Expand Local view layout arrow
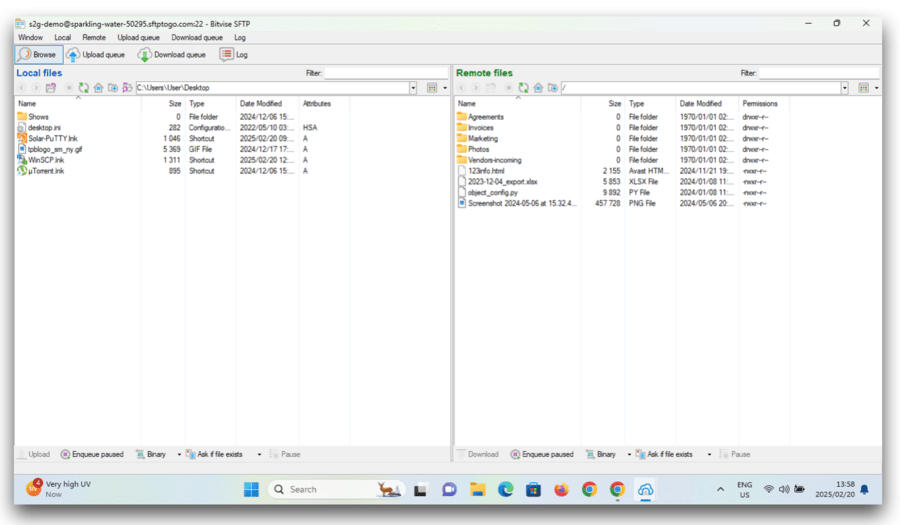 445,88
